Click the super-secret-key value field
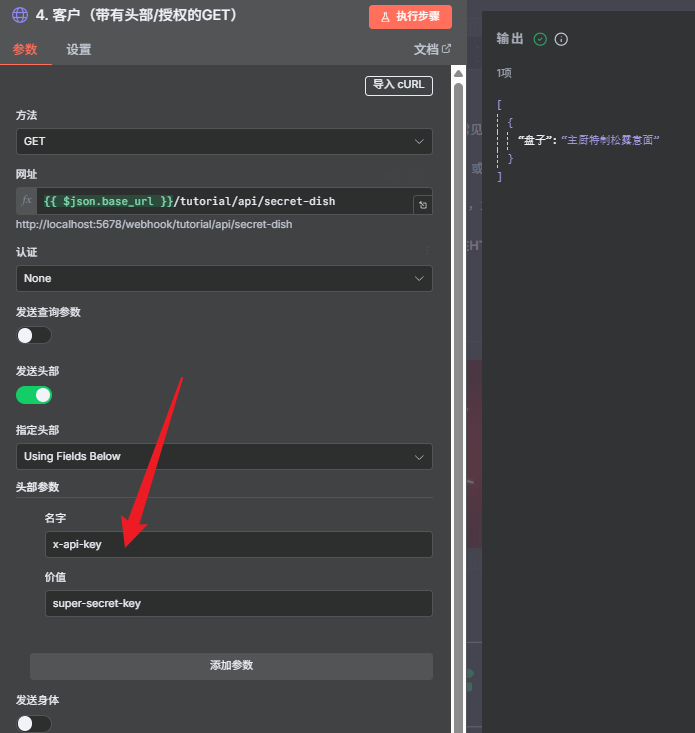695x733 pixels. (x=239, y=604)
